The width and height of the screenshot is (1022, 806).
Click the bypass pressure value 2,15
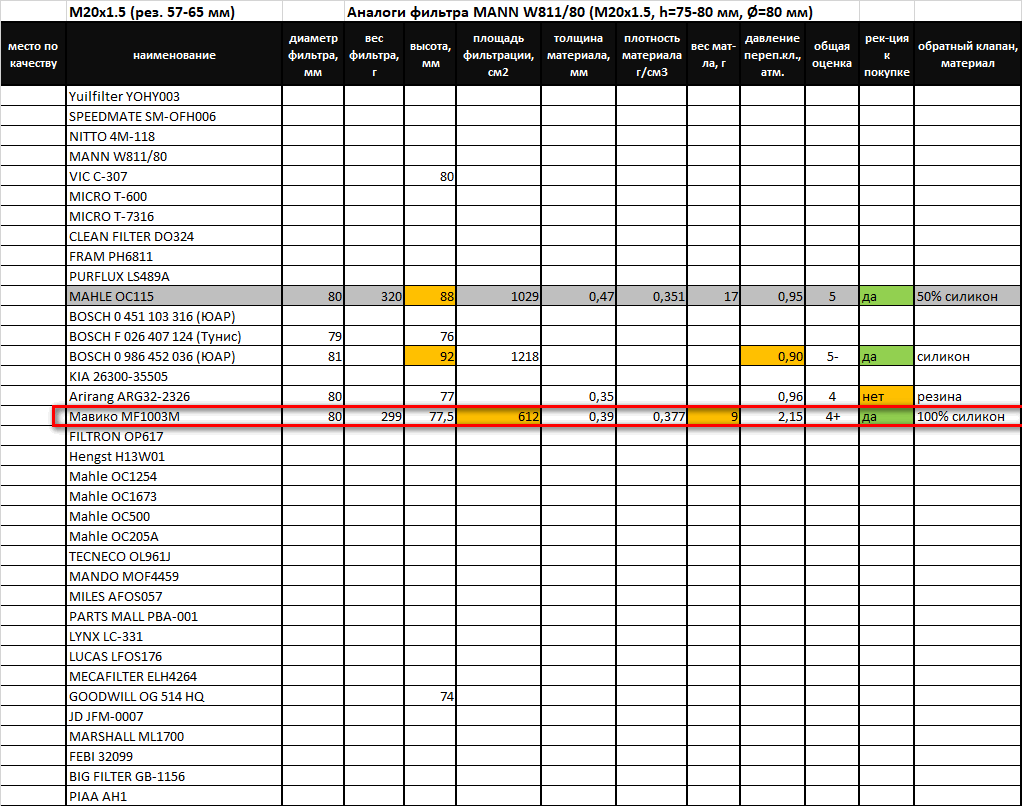(772, 416)
